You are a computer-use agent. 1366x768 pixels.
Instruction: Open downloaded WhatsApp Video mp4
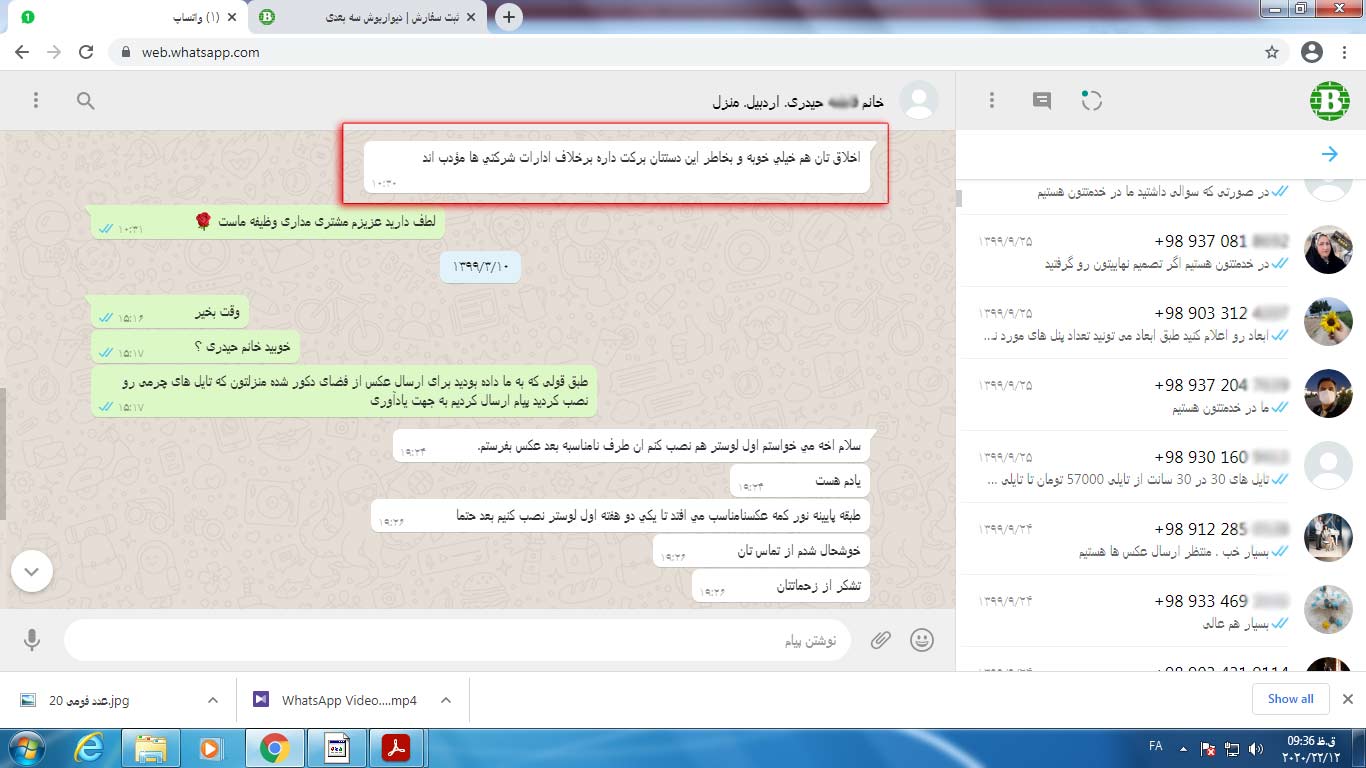[335, 700]
